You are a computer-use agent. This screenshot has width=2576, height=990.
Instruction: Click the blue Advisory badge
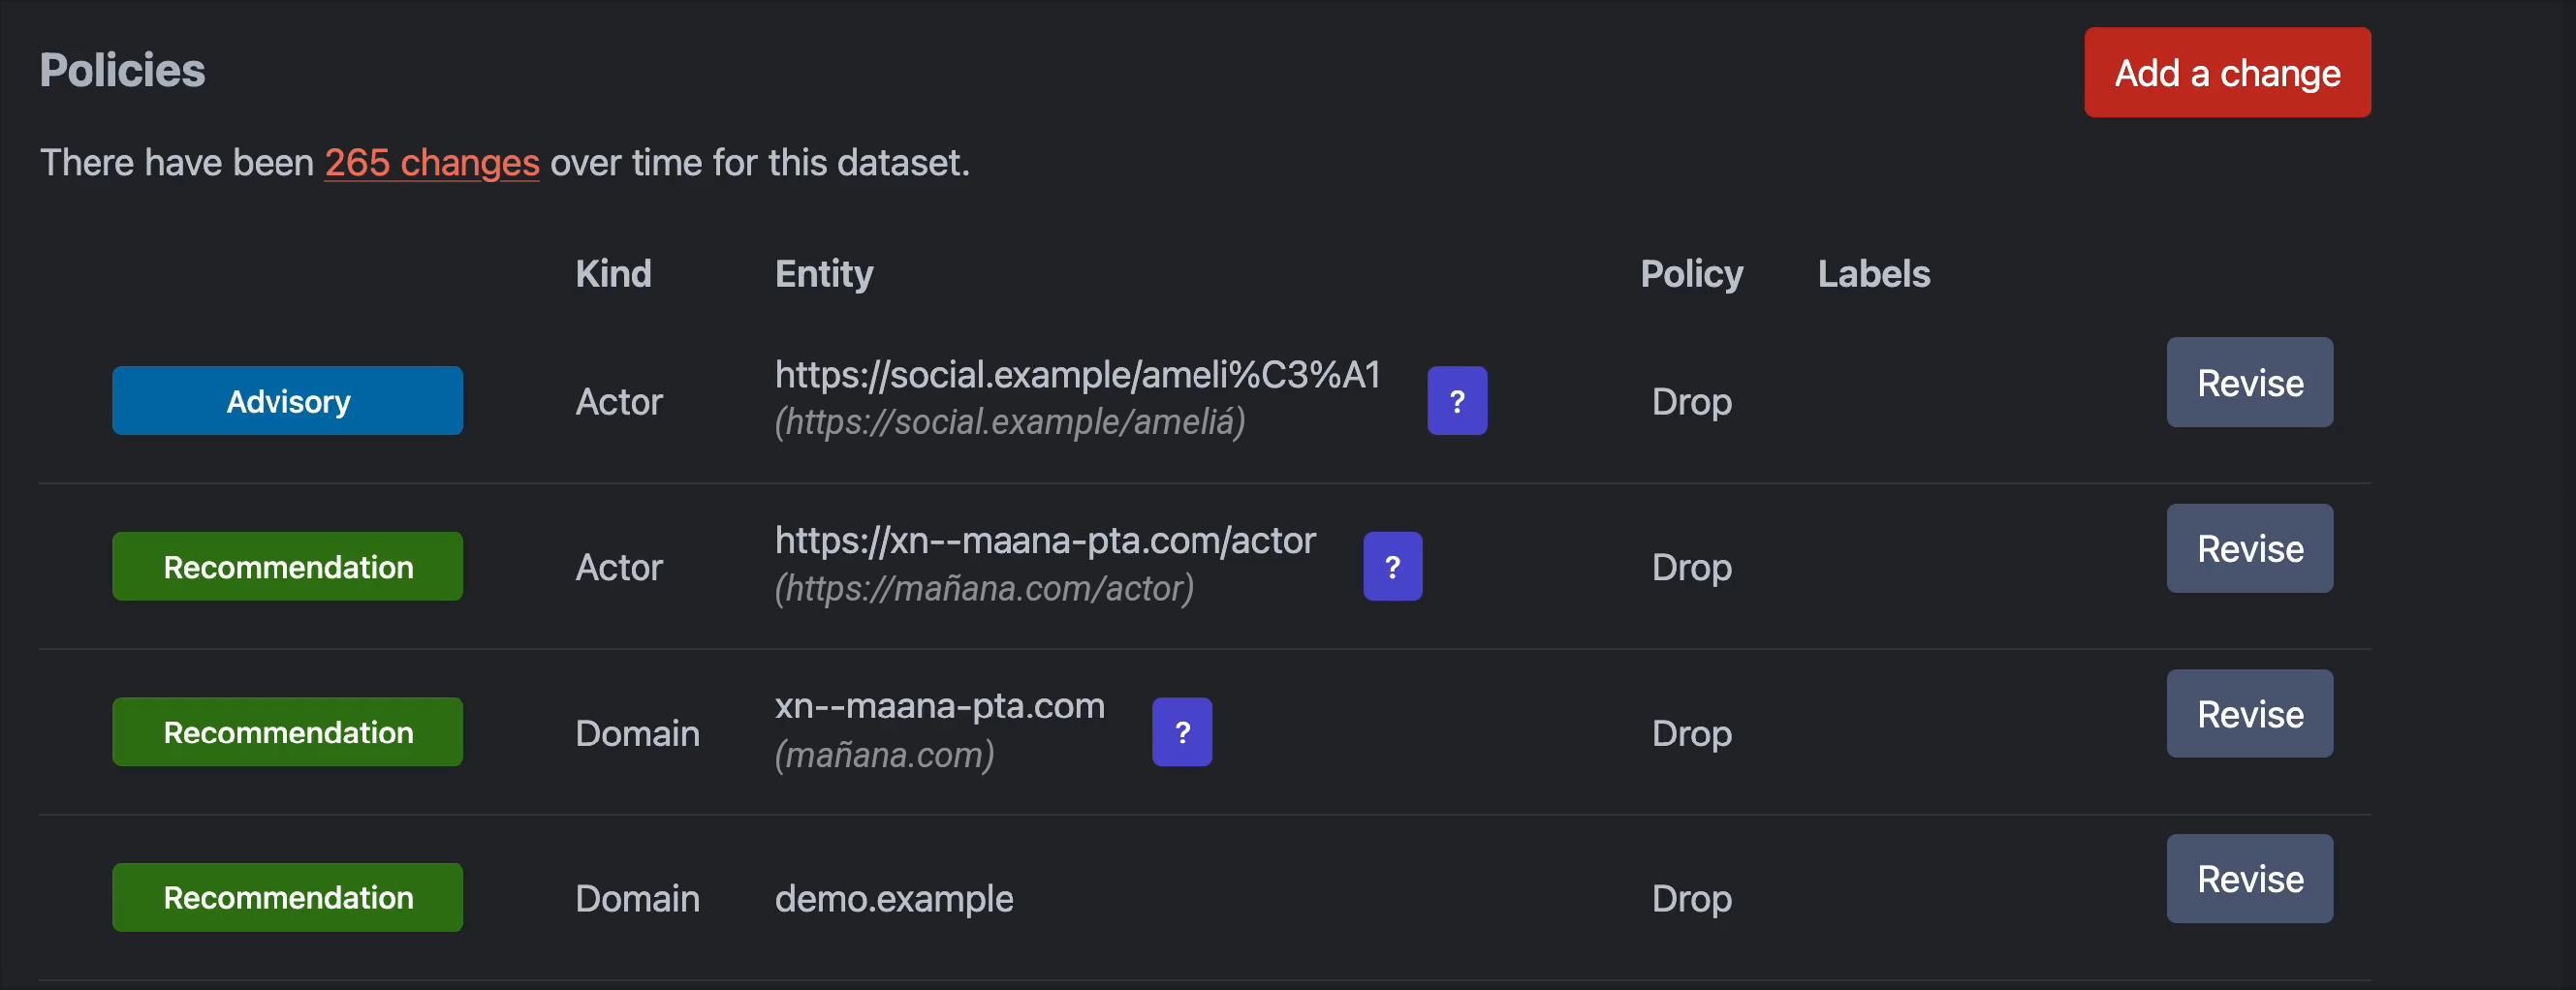pyautogui.click(x=287, y=401)
